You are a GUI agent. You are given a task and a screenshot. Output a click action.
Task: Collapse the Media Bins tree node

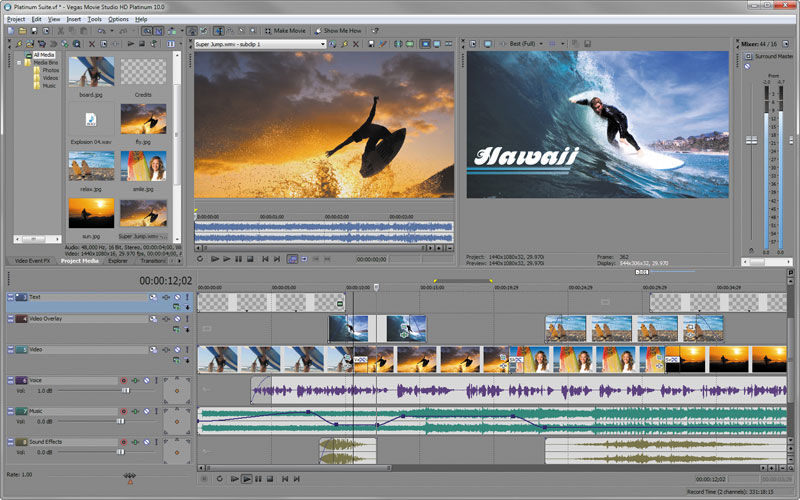point(20,63)
